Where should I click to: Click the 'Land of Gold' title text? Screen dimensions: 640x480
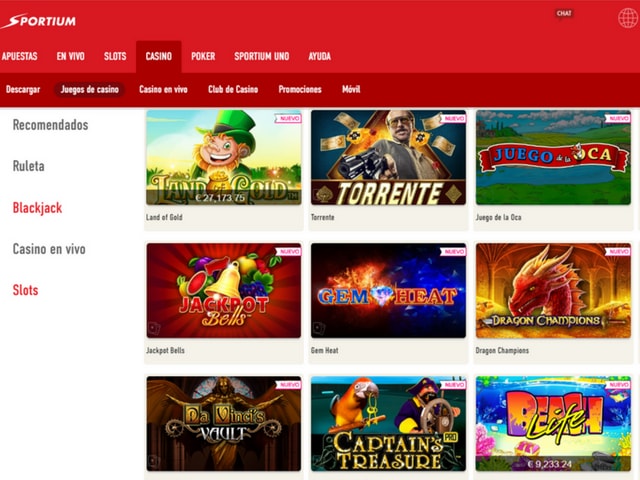click(164, 217)
